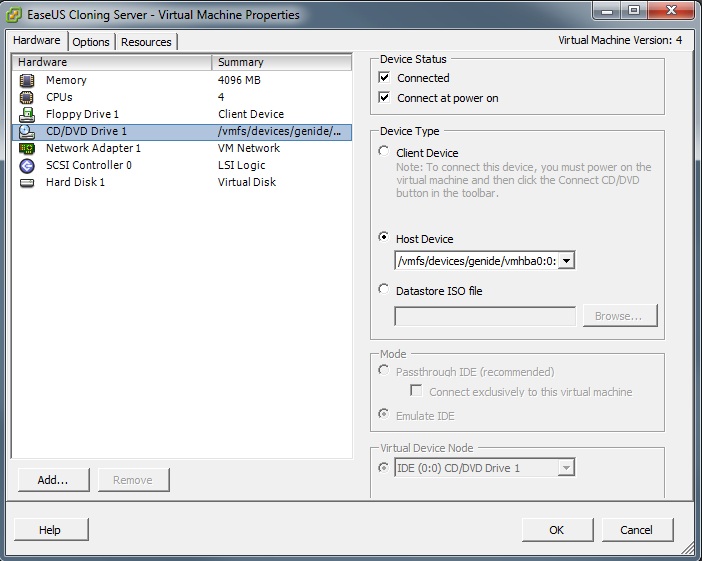The height and width of the screenshot is (561, 702).
Task: Click the Virtual Disk summary value
Action: pos(247,182)
